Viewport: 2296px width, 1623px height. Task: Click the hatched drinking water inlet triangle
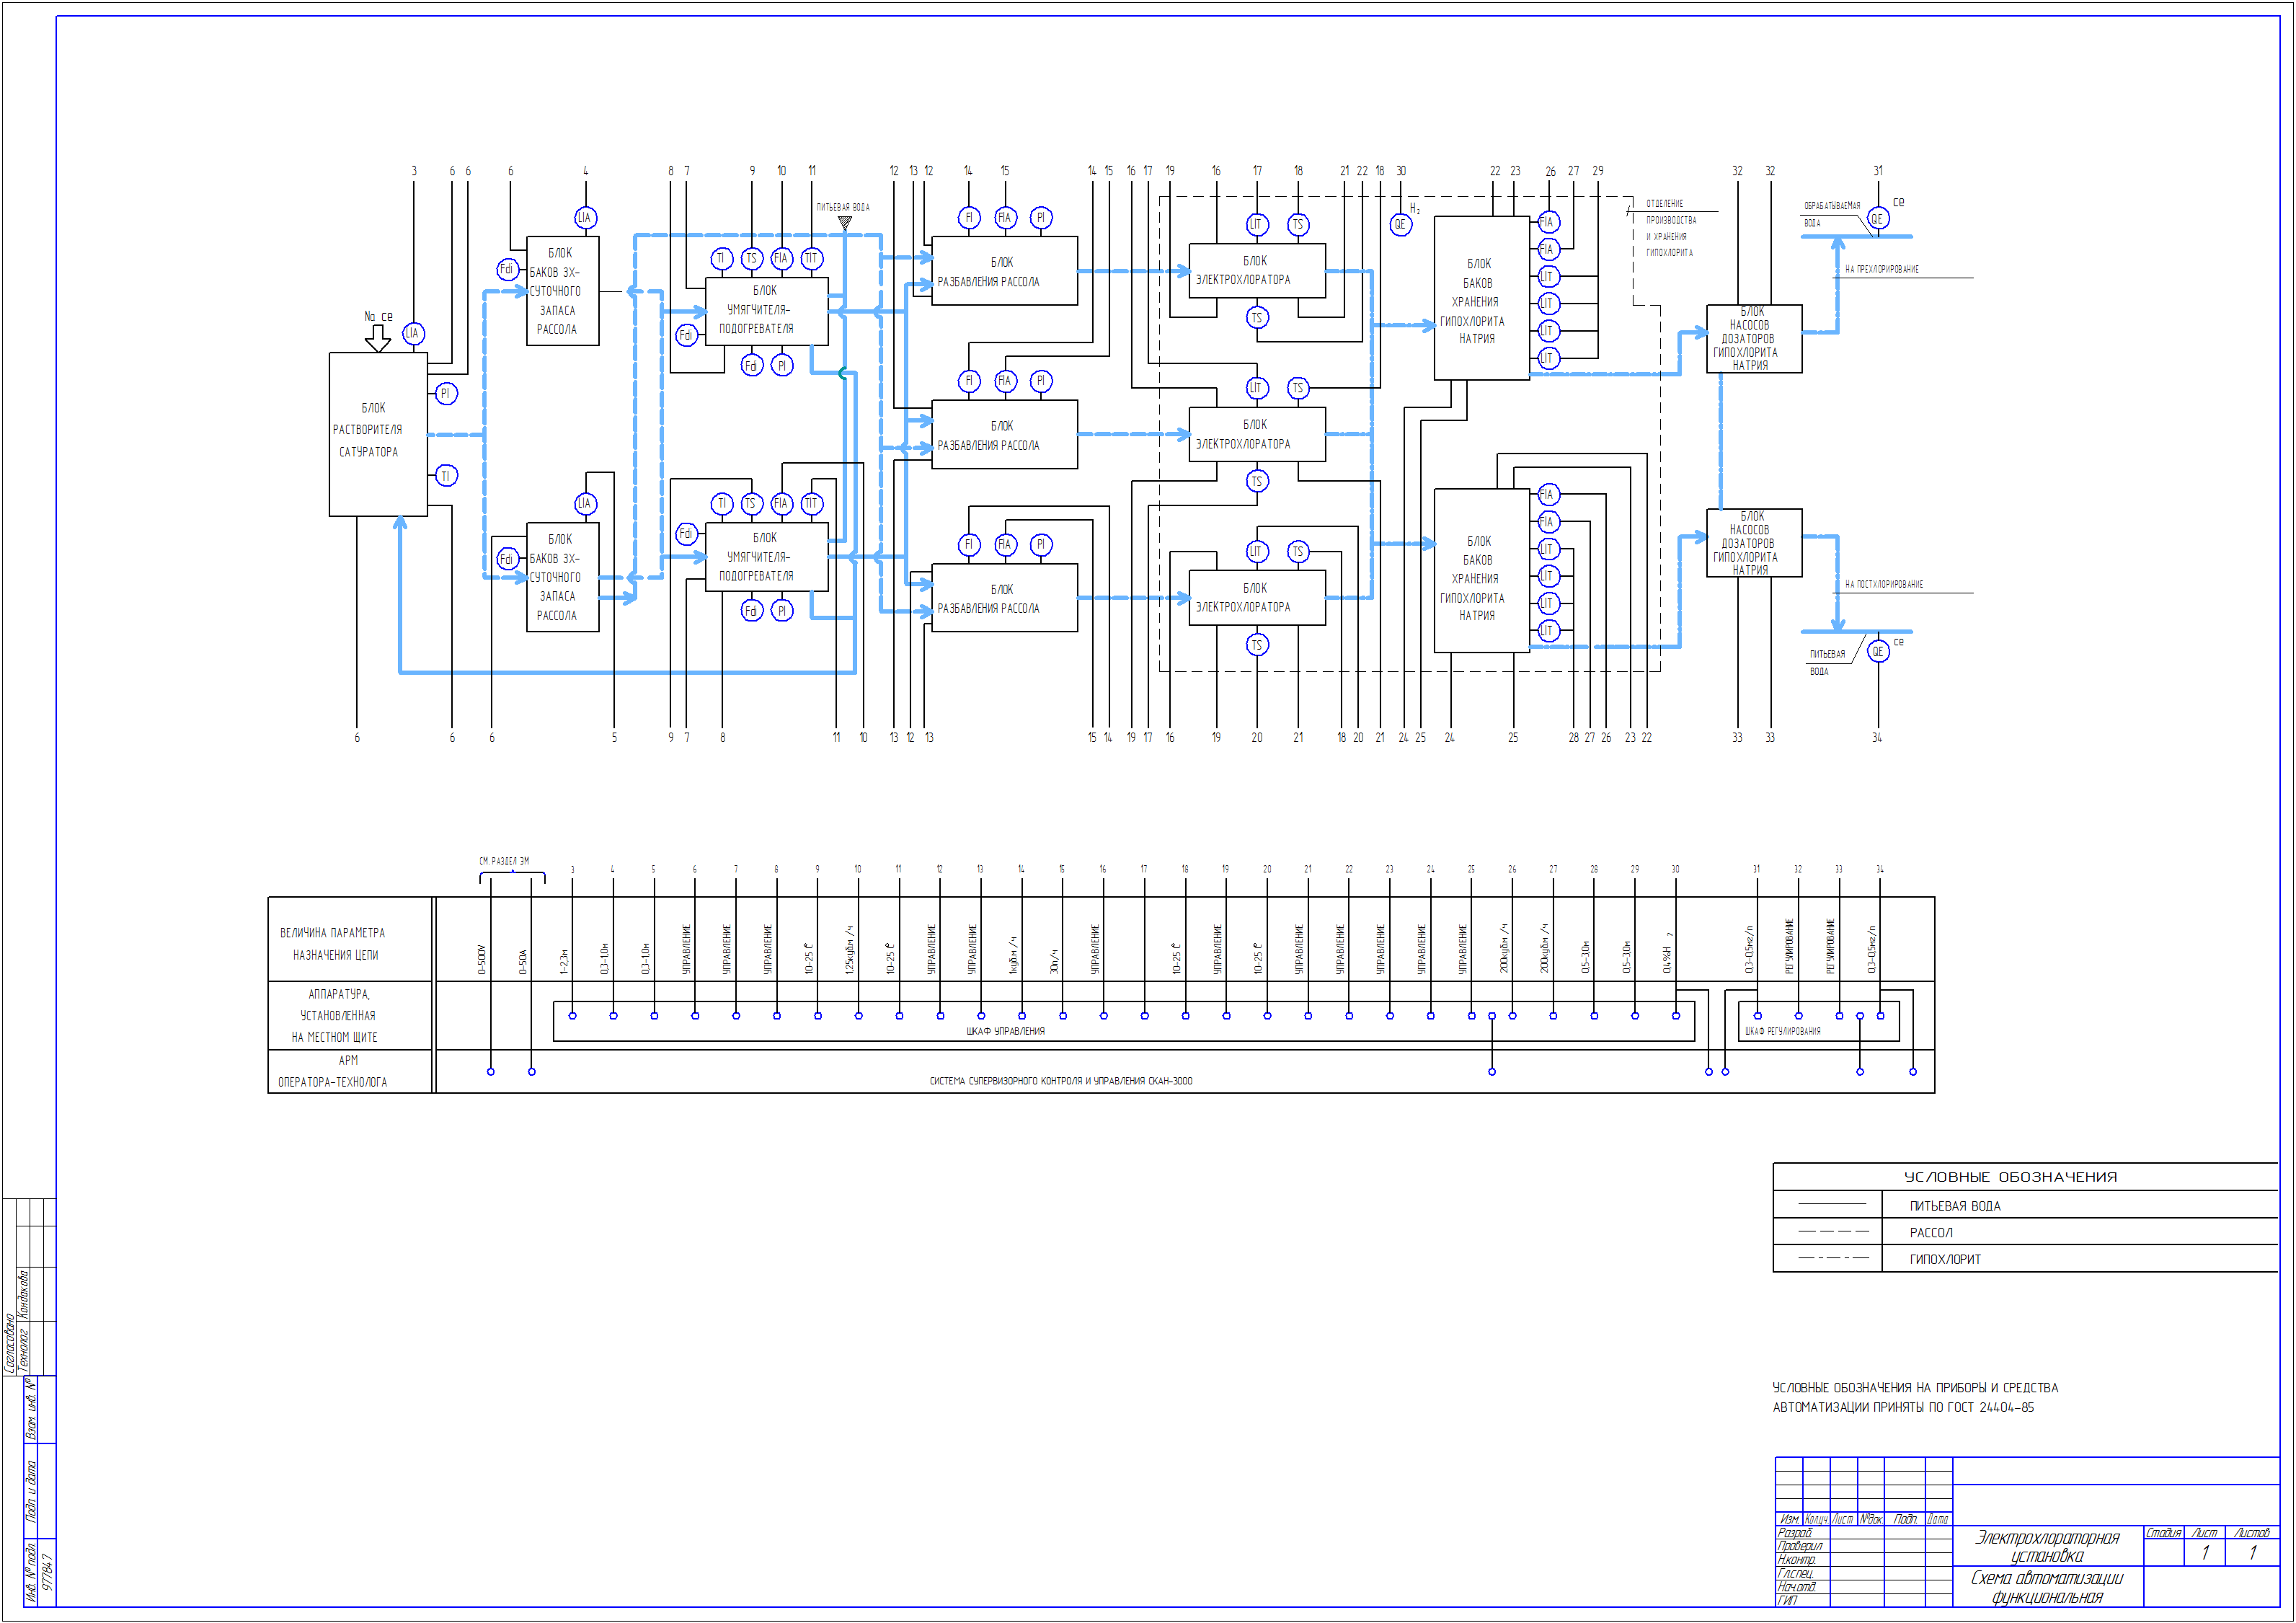pyautogui.click(x=845, y=223)
